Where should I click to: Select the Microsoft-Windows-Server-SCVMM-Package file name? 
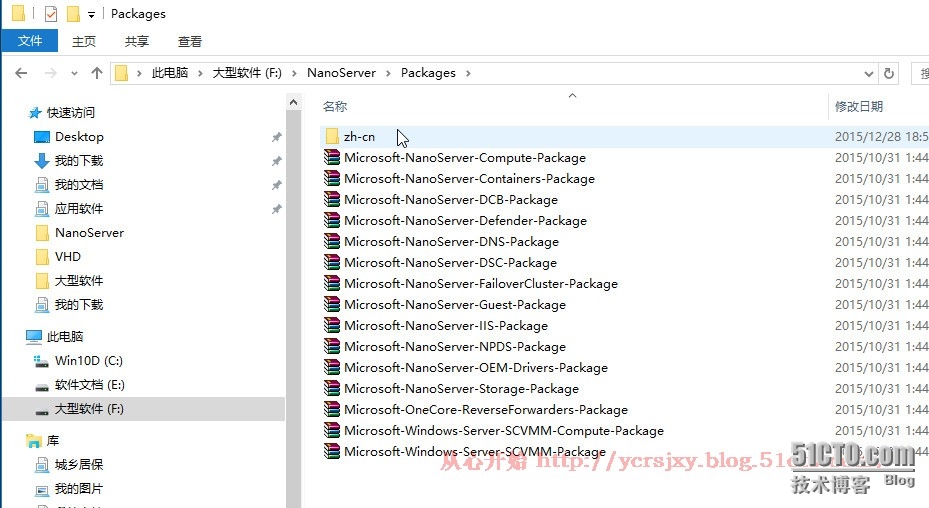coord(475,452)
